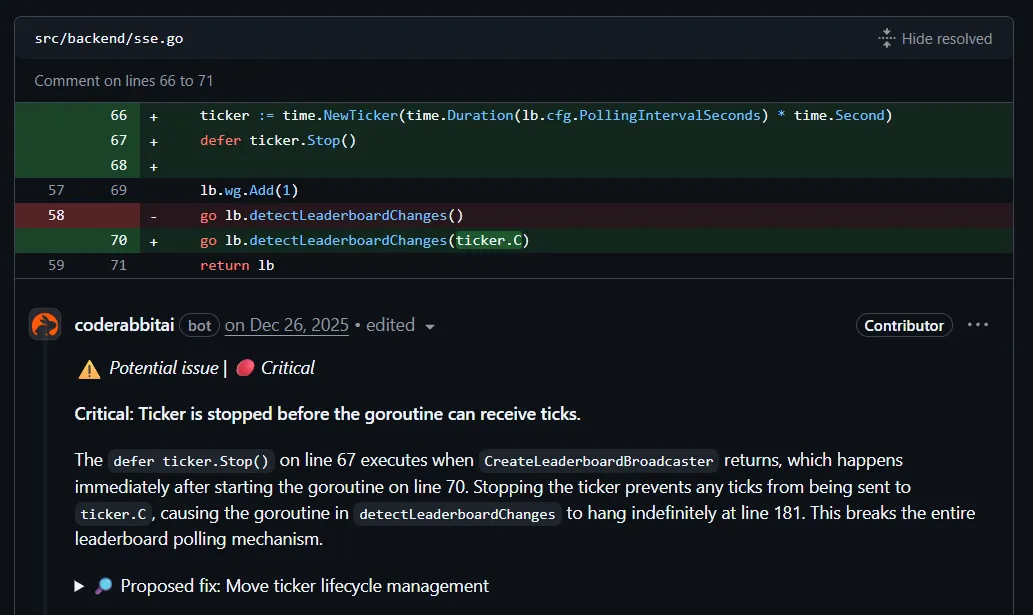Open the comment options kebab menu
Screen dimensions: 1033x615
[978, 323]
